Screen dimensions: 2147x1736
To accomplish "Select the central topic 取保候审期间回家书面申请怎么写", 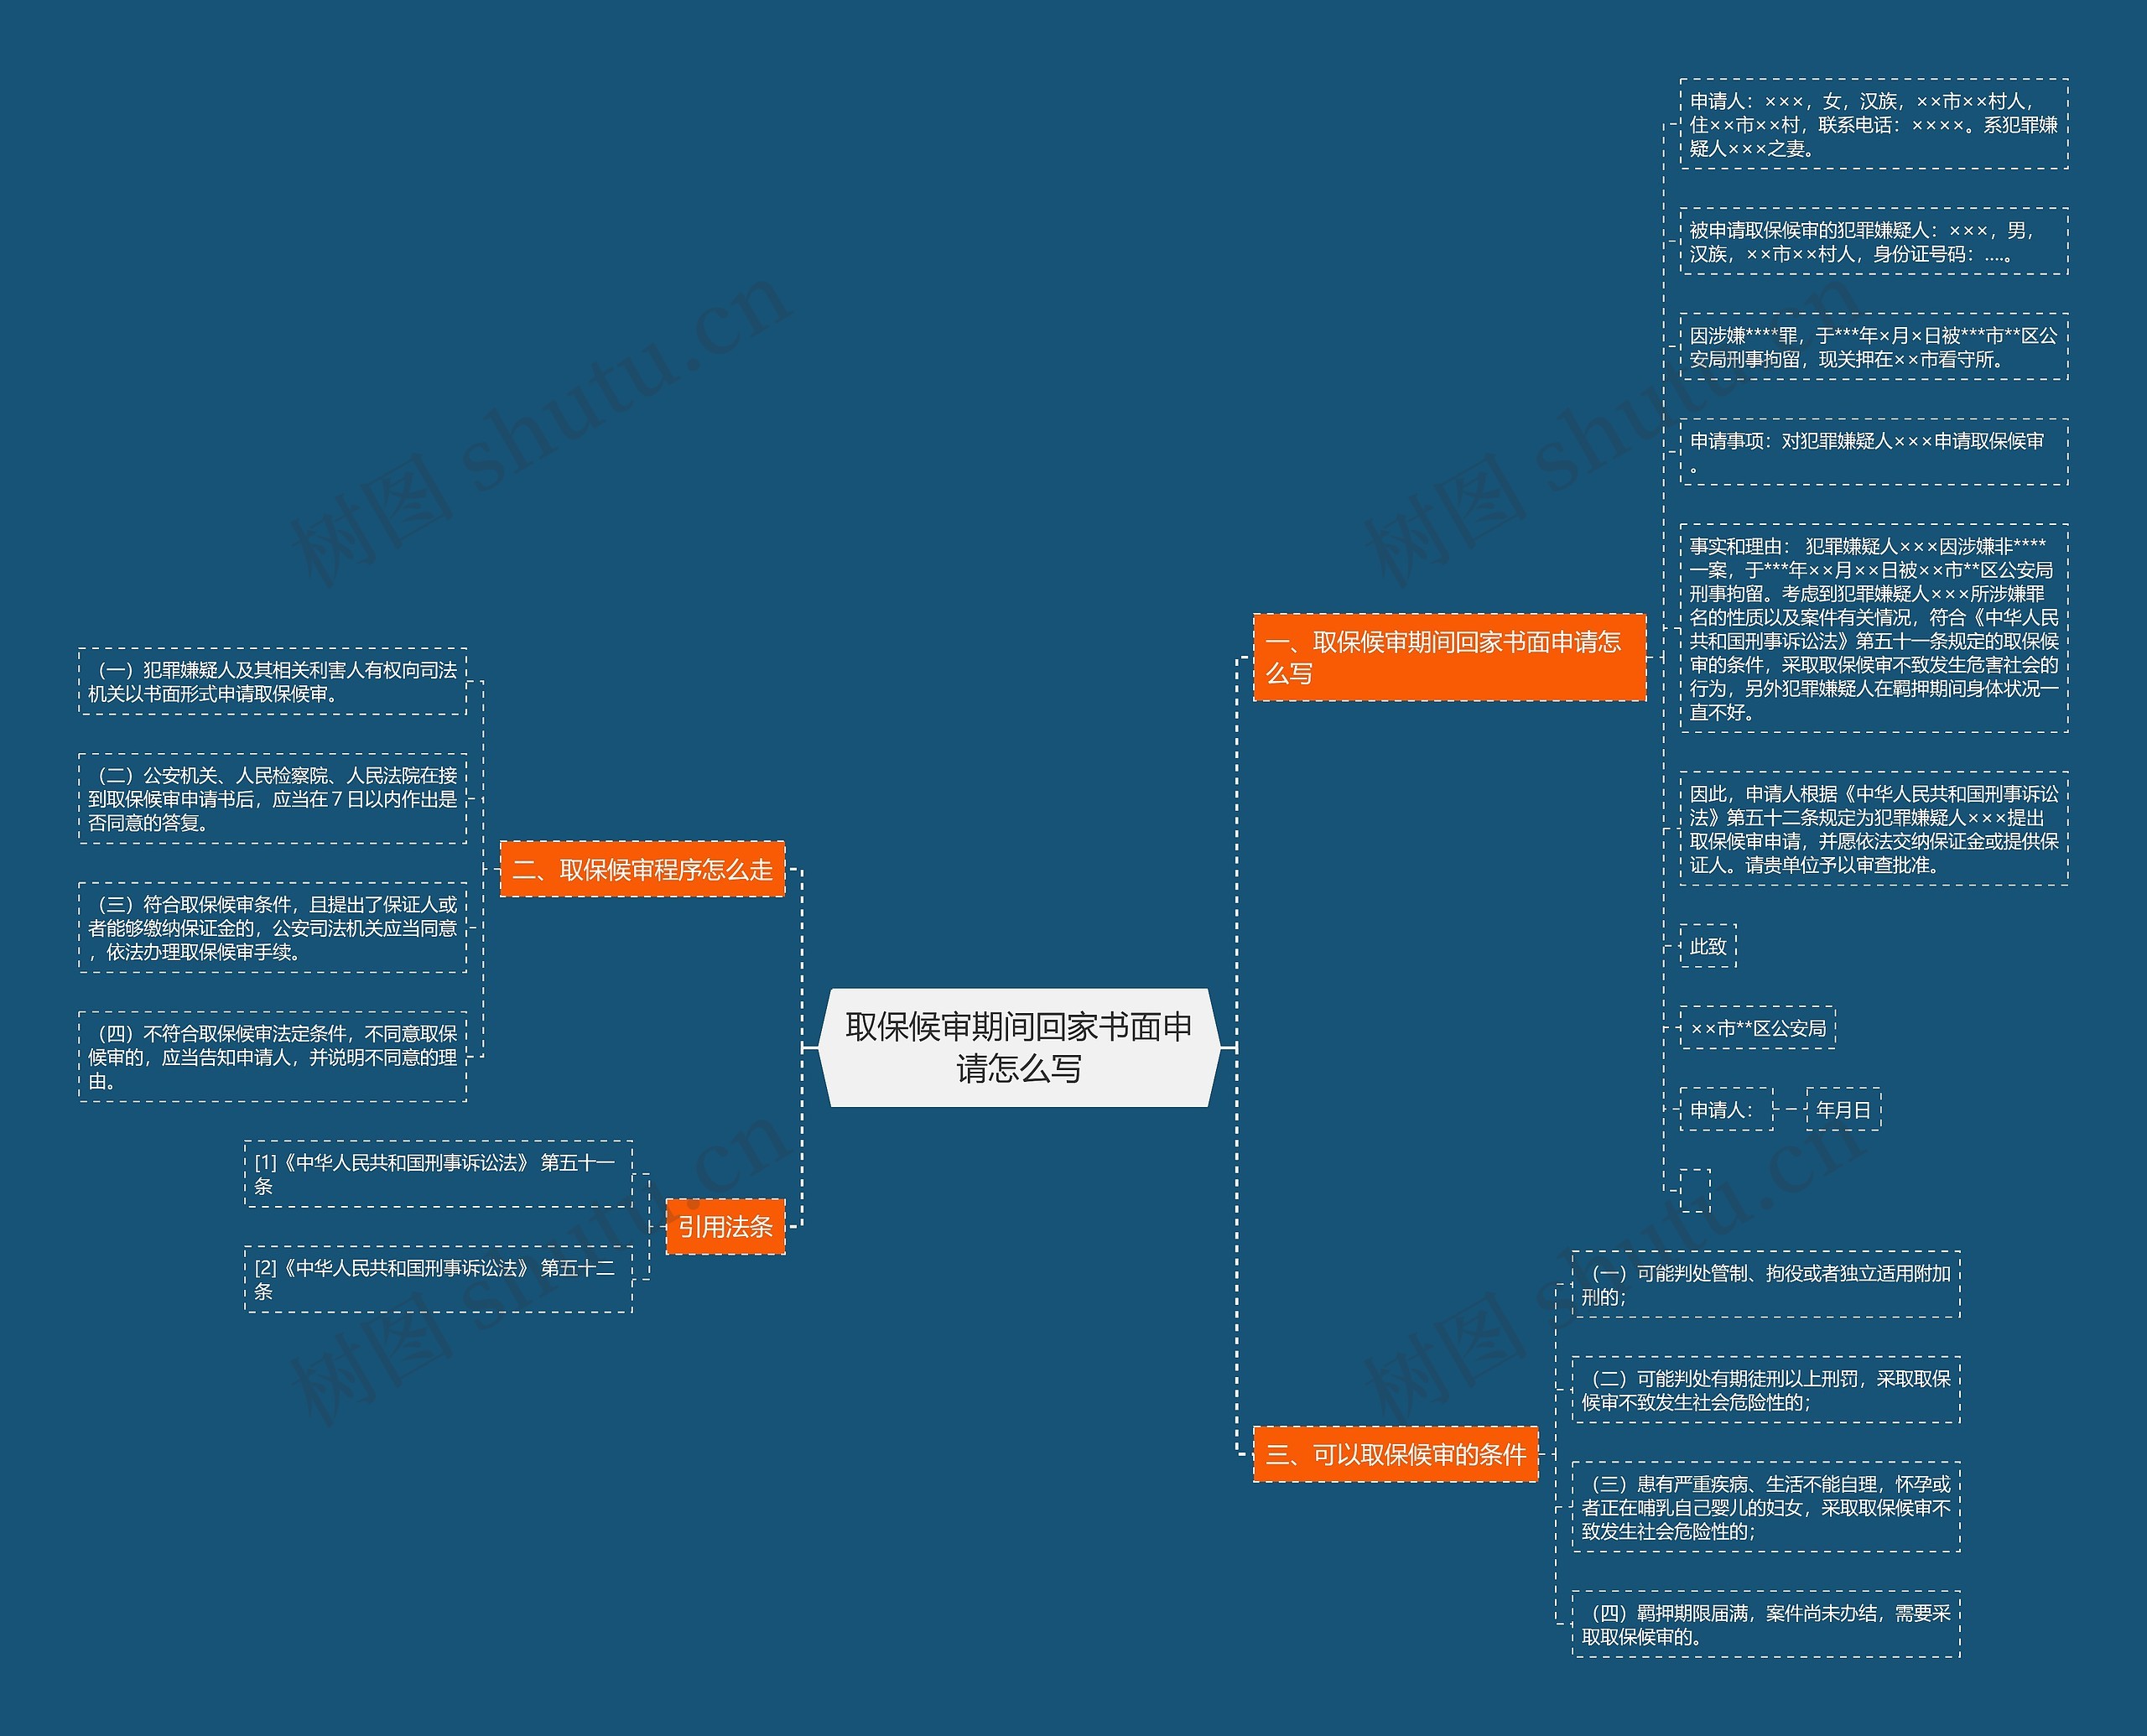I will [x=1018, y=1047].
